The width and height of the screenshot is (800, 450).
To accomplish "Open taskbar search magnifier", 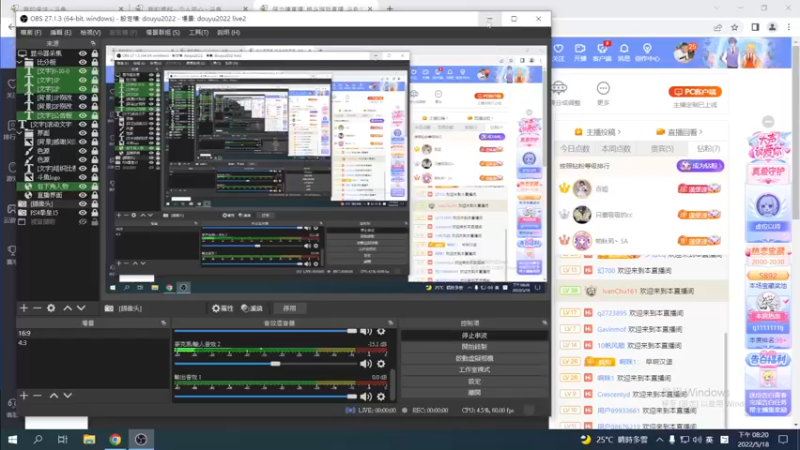I will click(x=38, y=439).
